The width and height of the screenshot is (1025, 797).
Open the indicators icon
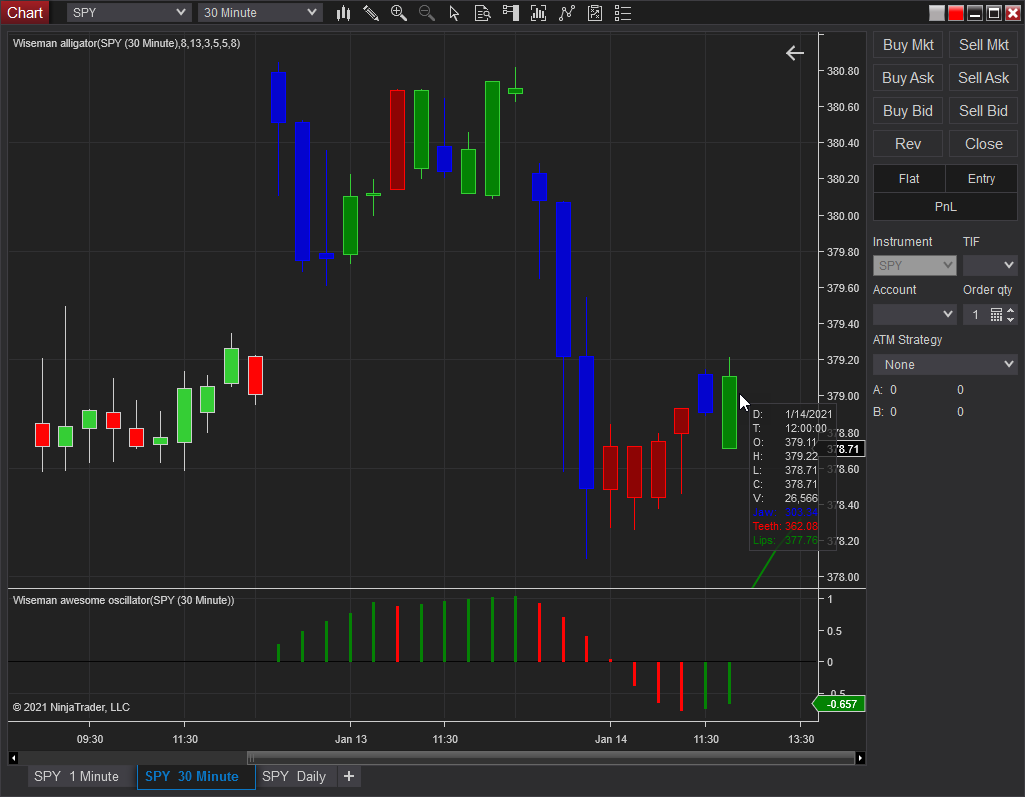pos(567,12)
